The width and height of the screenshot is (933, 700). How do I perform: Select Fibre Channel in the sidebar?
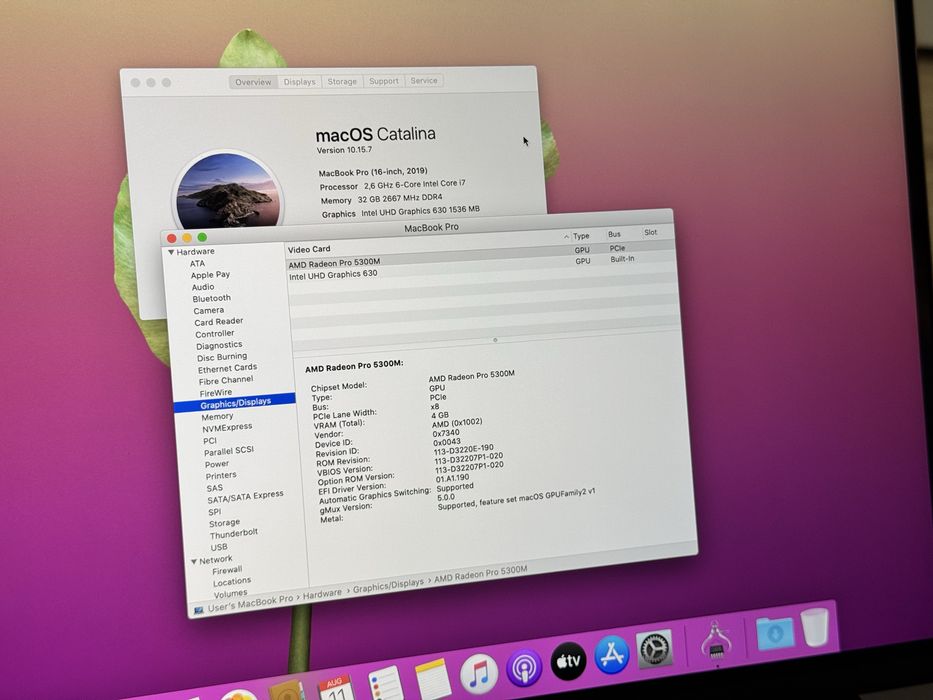coord(226,380)
